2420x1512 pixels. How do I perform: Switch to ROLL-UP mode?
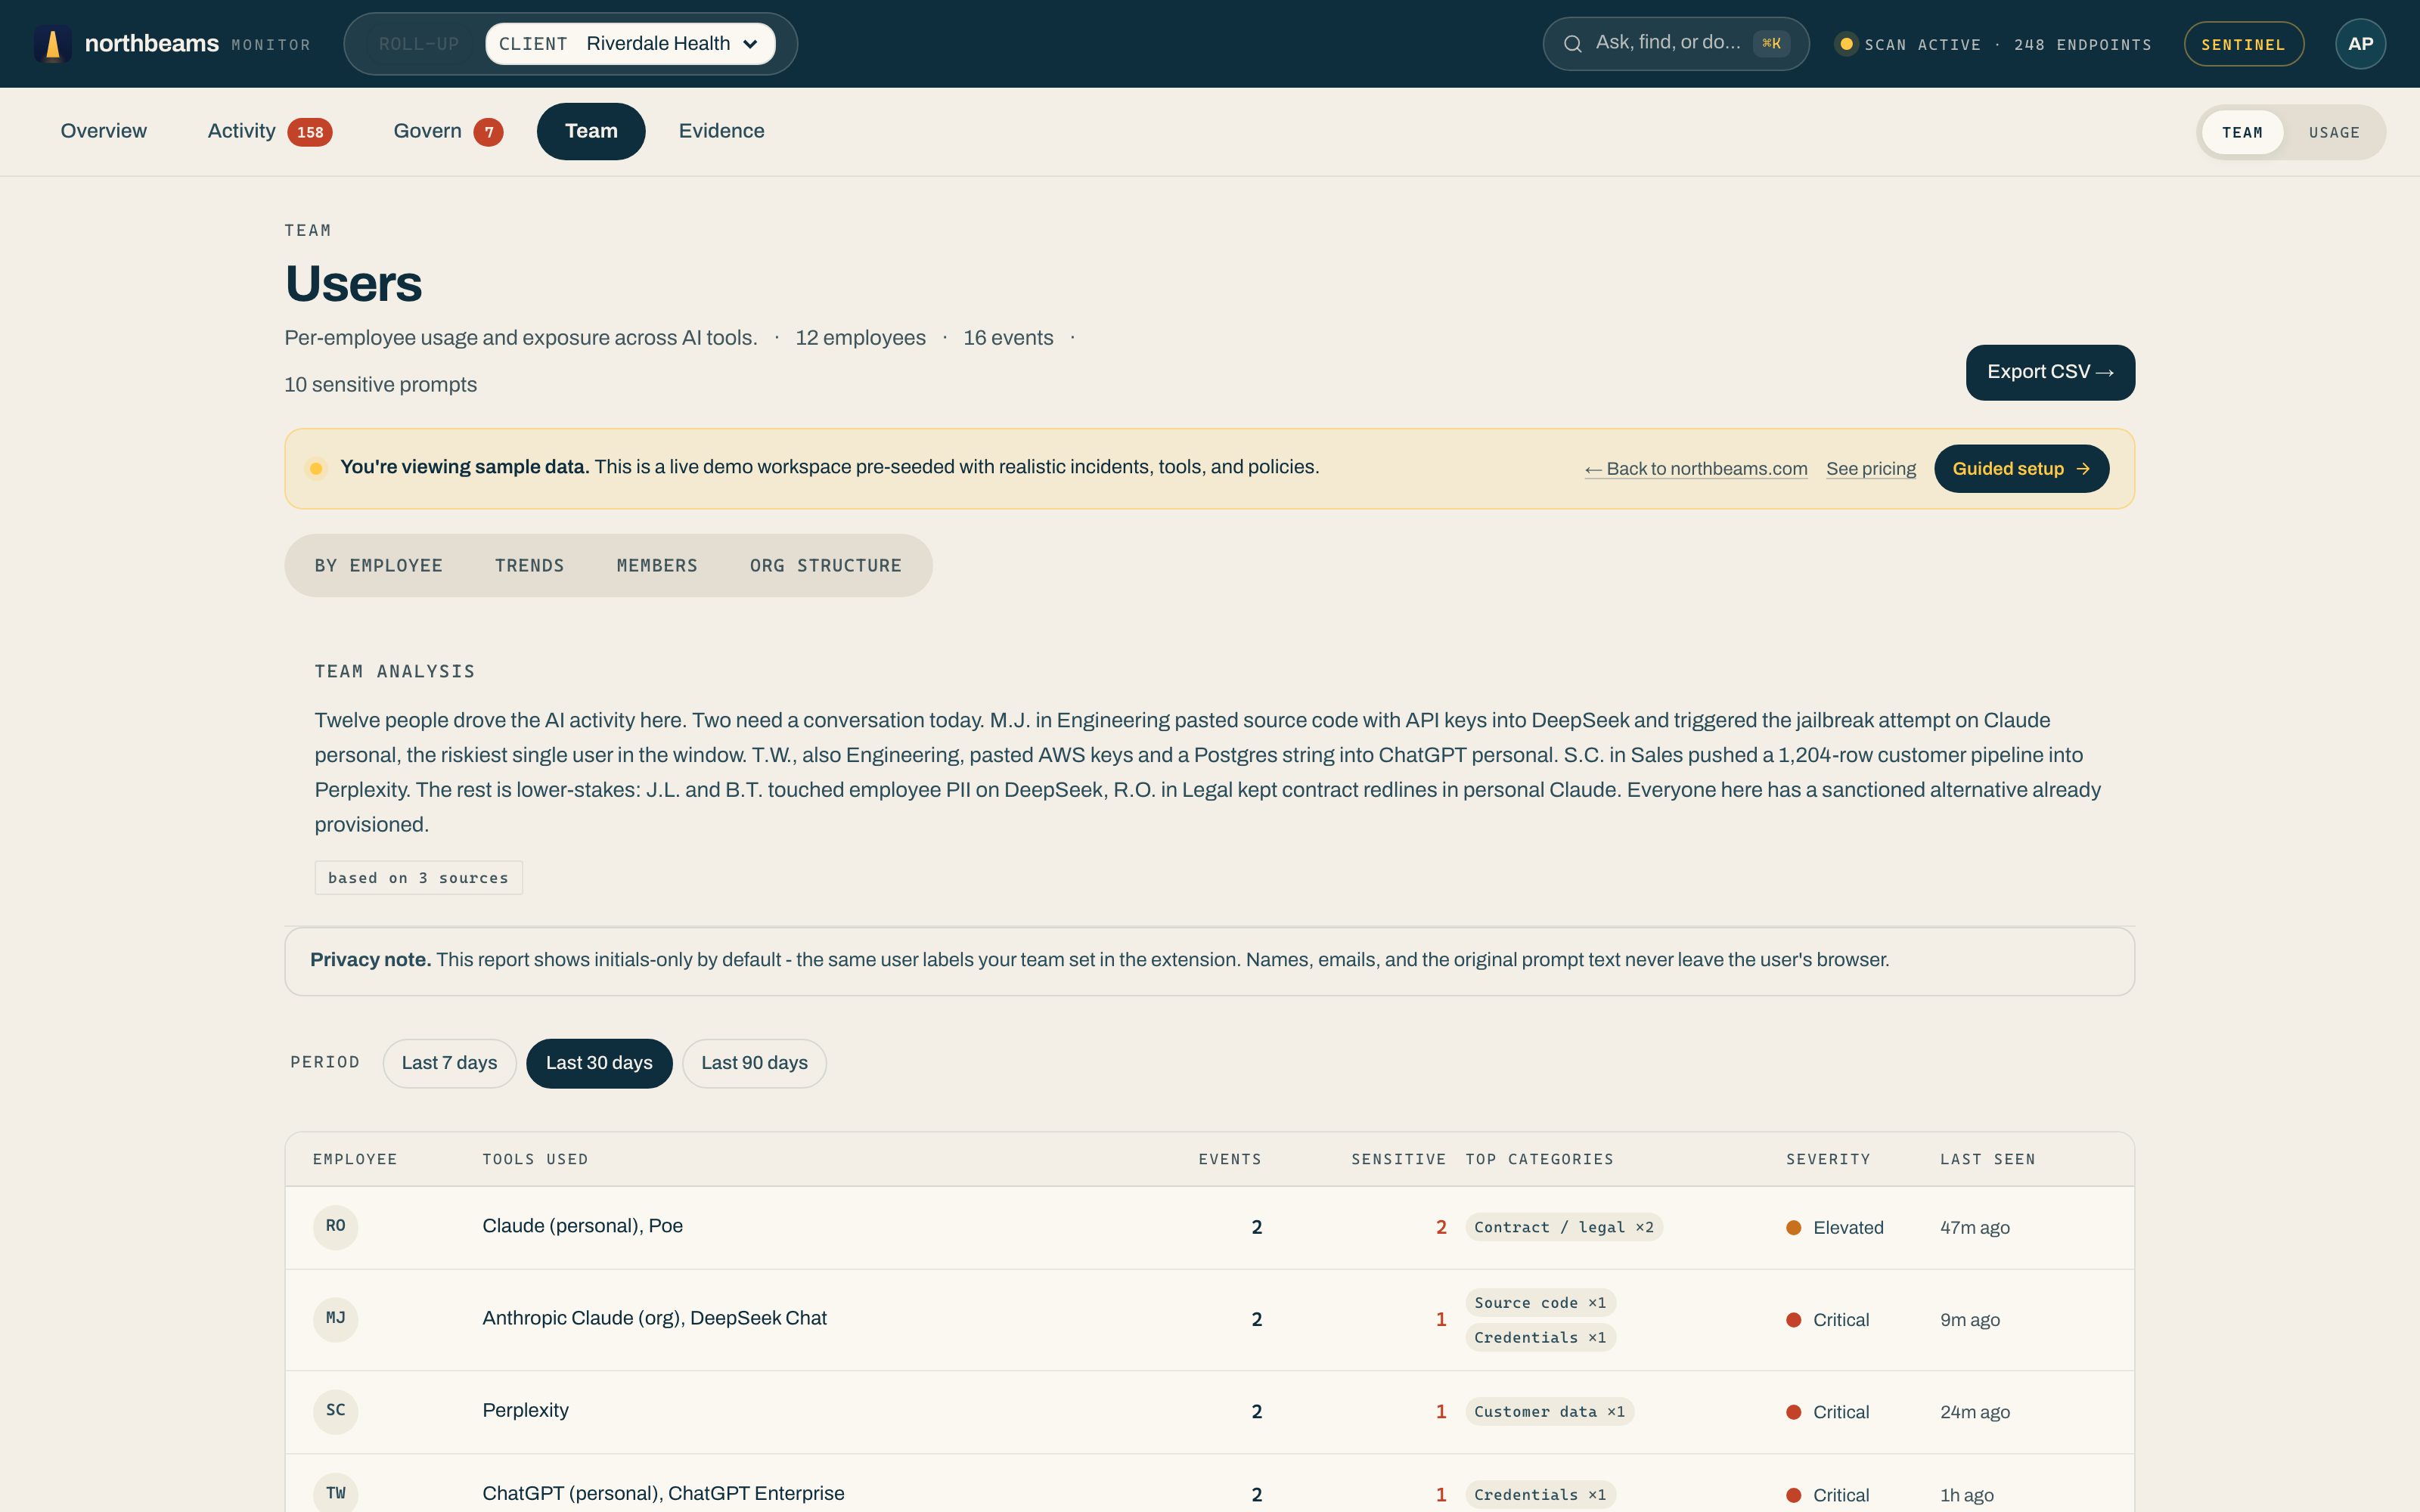point(418,44)
